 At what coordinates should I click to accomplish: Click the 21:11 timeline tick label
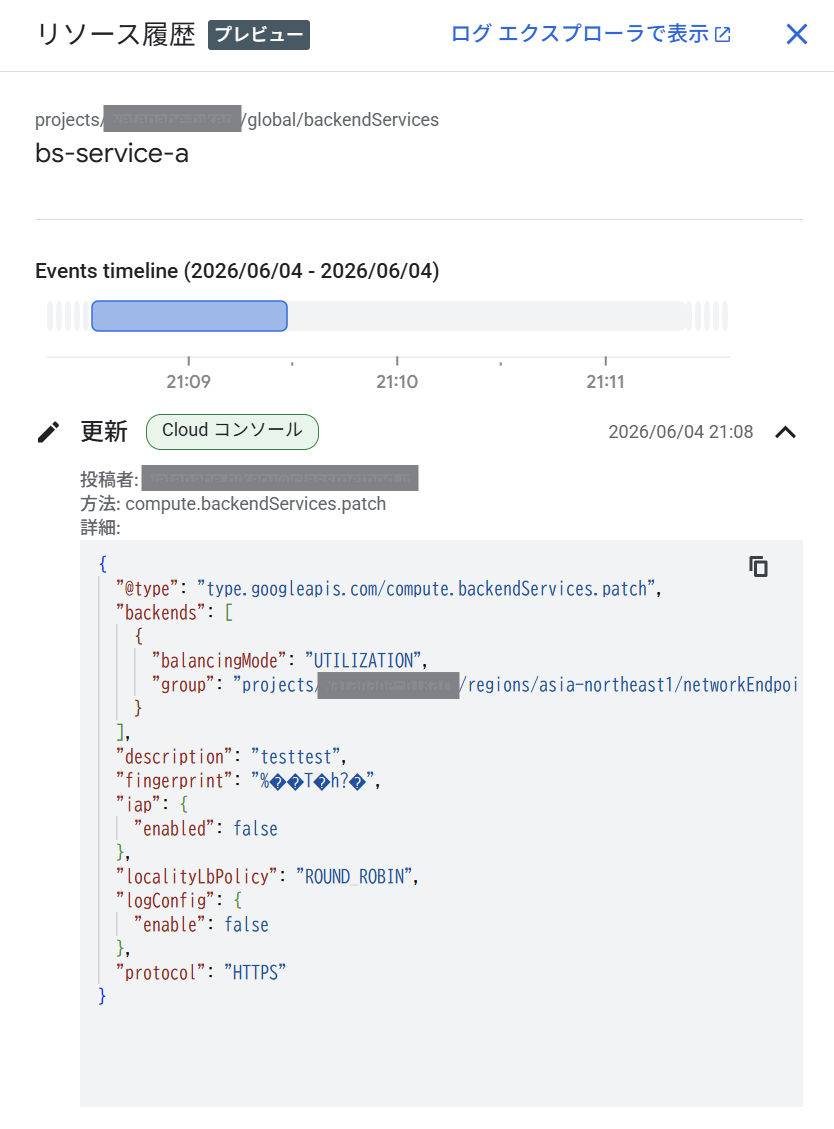pos(605,382)
